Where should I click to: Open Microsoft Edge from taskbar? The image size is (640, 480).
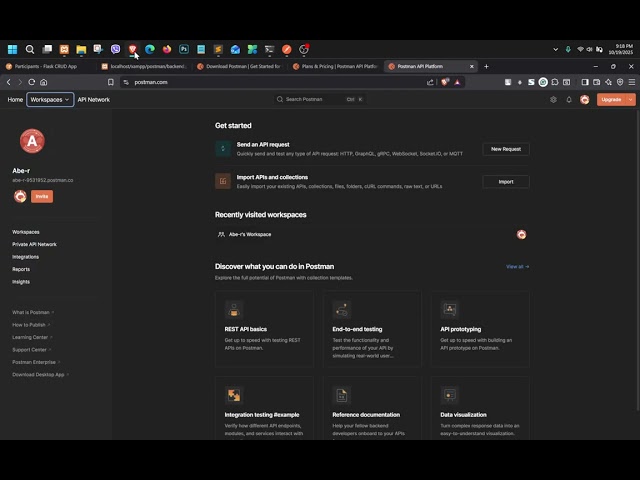pos(150,49)
